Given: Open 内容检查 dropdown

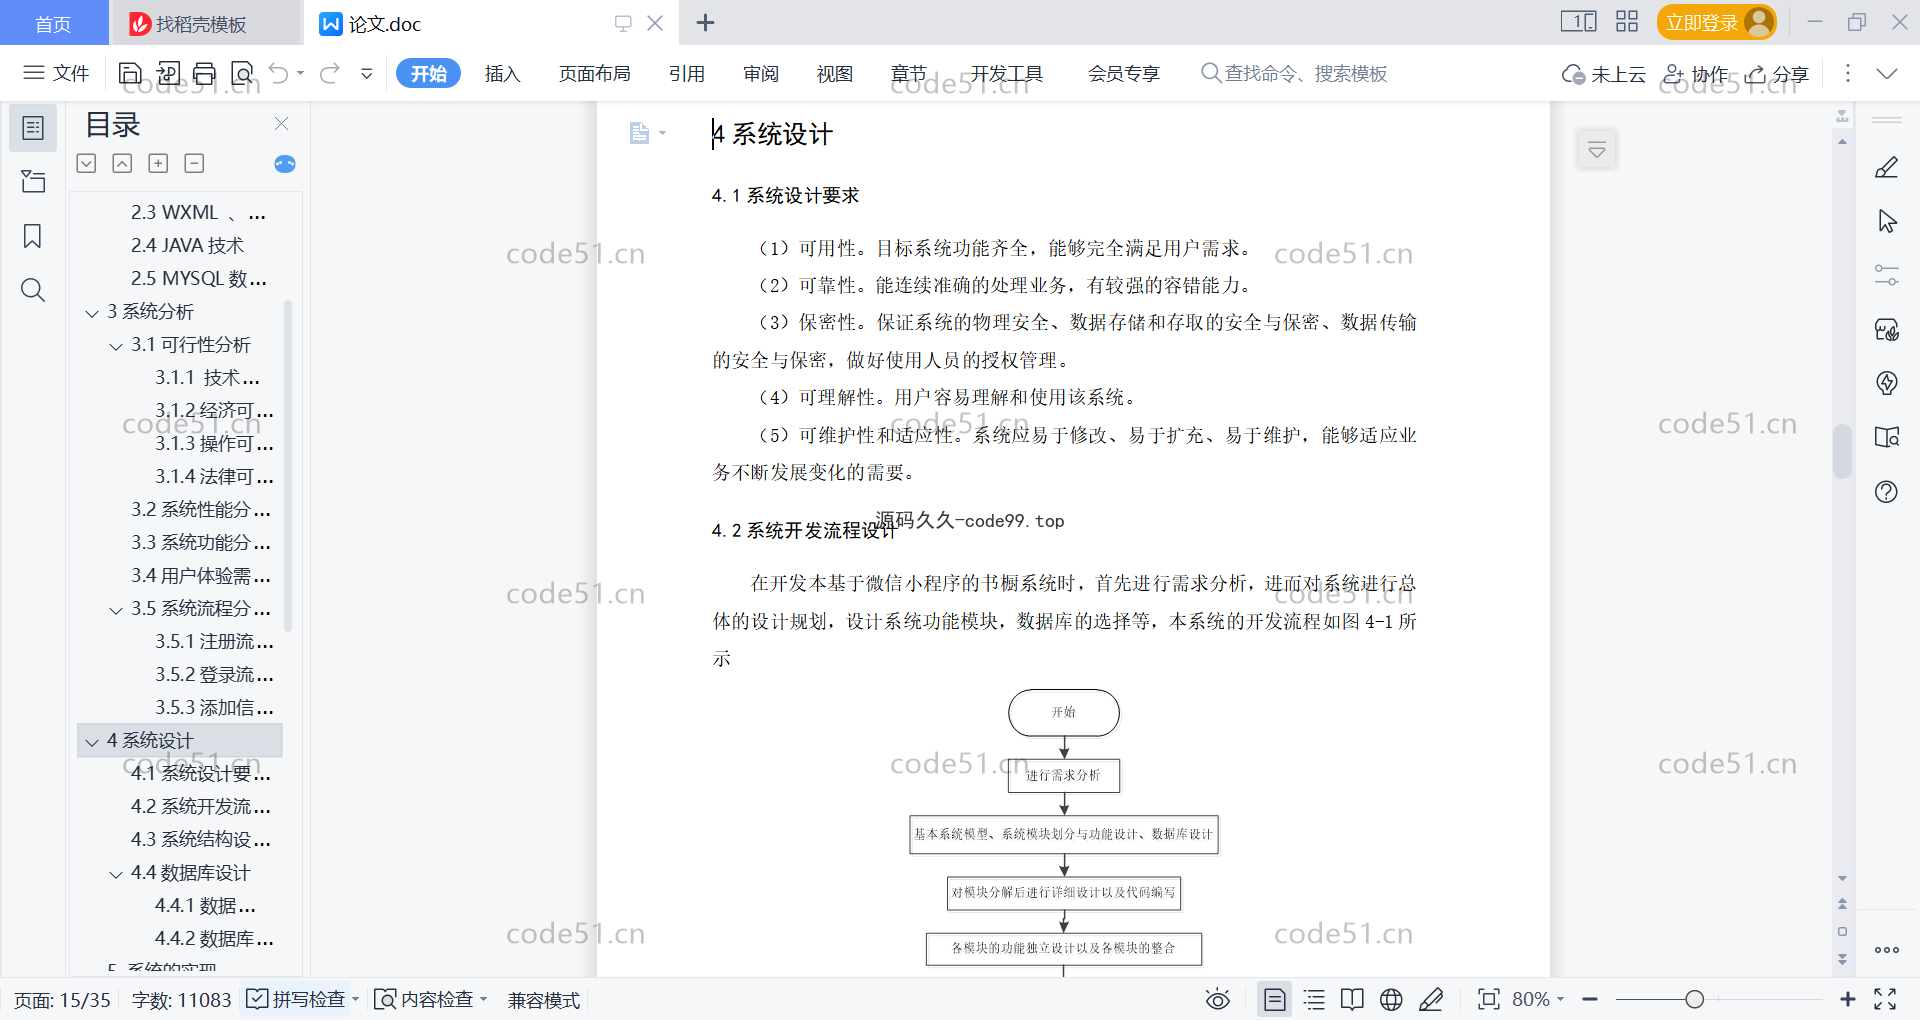Looking at the screenshot, I should pos(484,999).
